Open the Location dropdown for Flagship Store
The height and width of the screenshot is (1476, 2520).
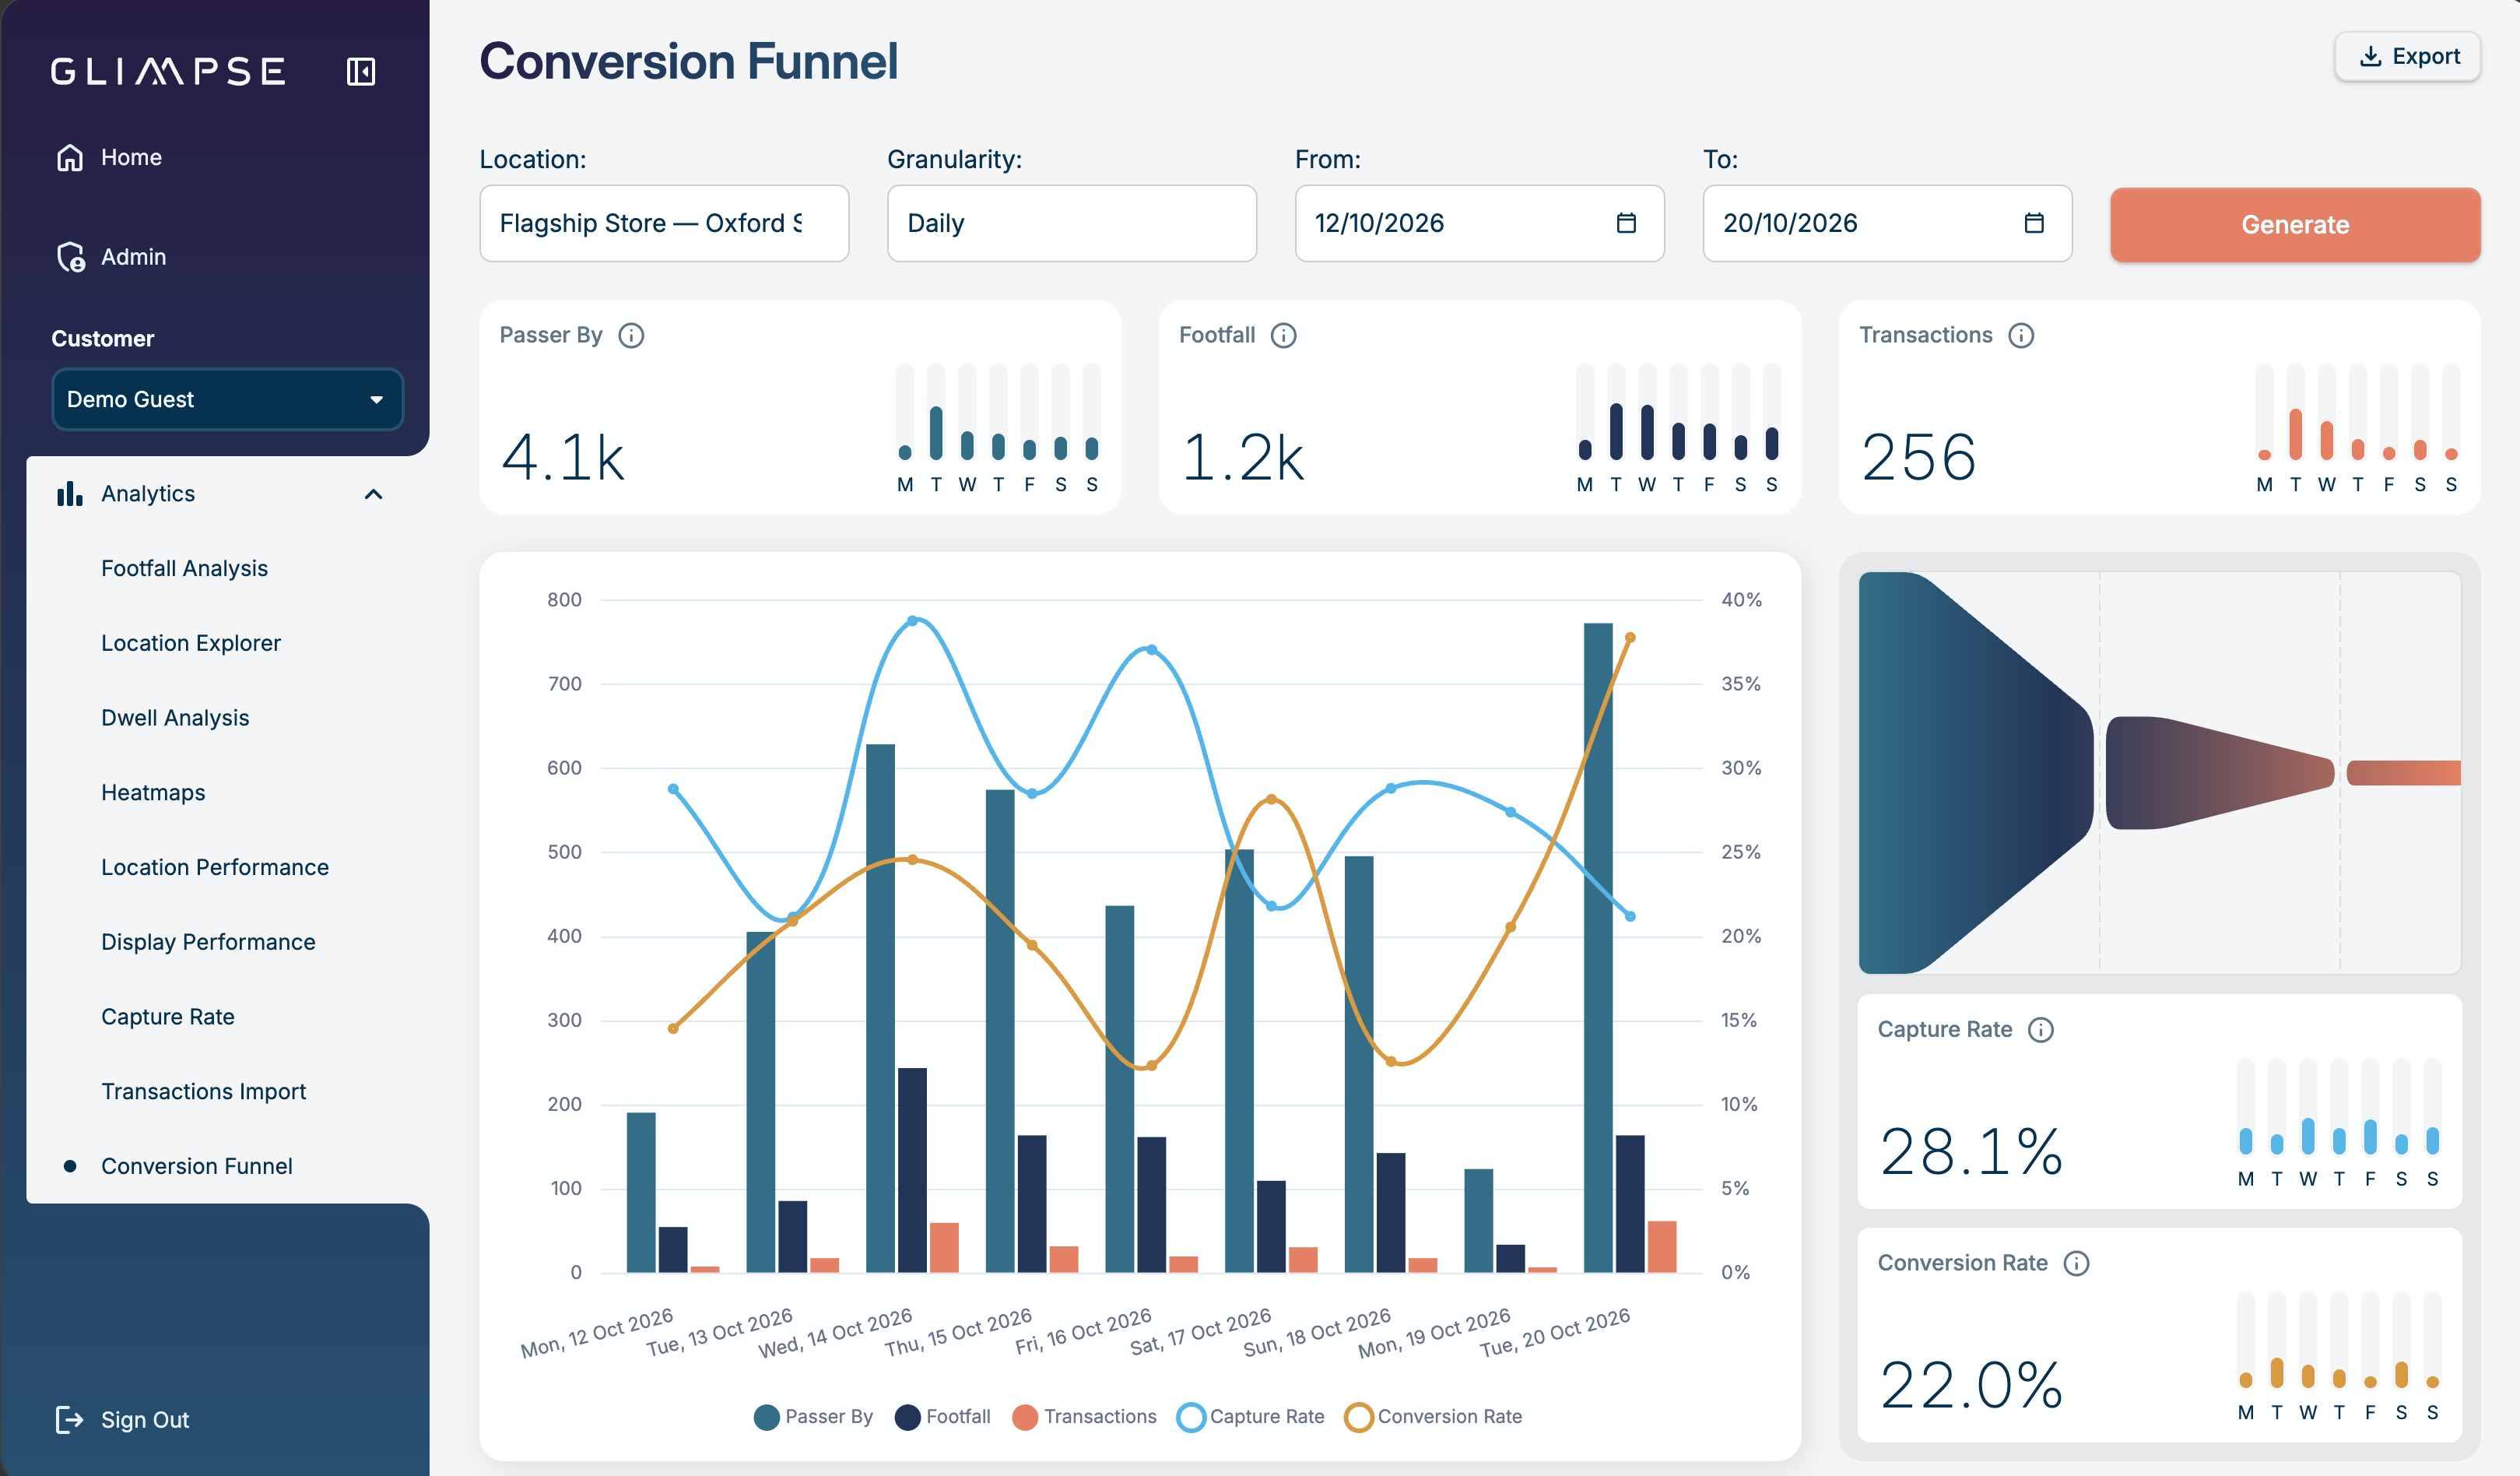(664, 223)
